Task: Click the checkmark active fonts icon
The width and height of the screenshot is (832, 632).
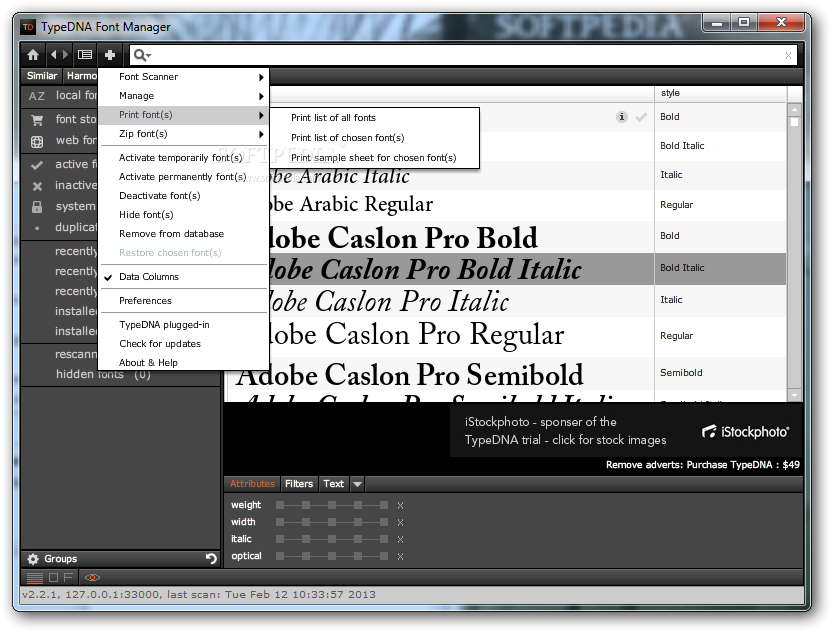Action: click(37, 165)
